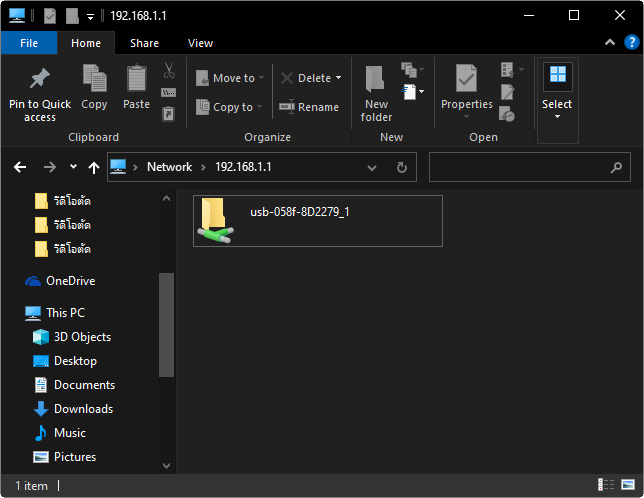The width and height of the screenshot is (644, 498).
Task: Go up one level with the up arrow
Action: [x=94, y=167]
